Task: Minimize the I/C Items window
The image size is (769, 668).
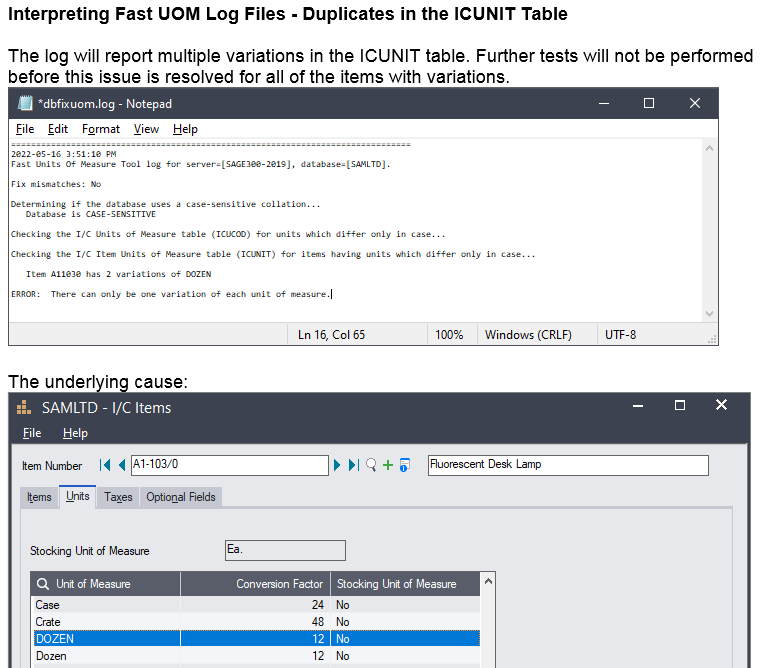Action: coord(638,406)
